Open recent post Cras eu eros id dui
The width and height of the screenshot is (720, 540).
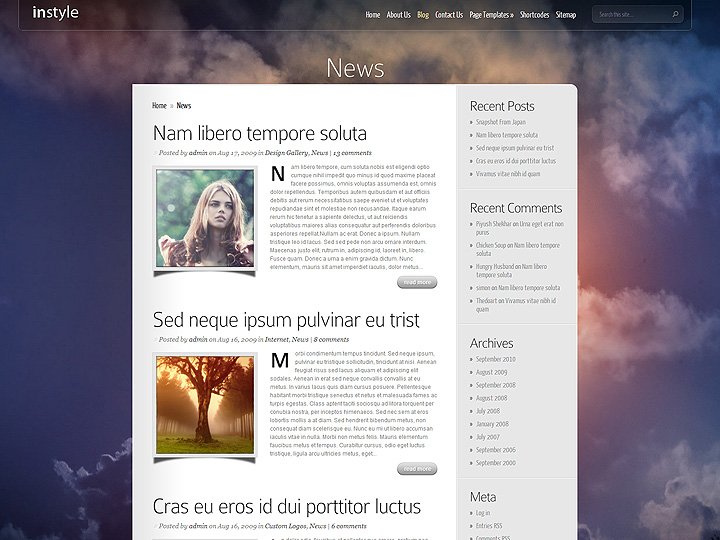[516, 161]
